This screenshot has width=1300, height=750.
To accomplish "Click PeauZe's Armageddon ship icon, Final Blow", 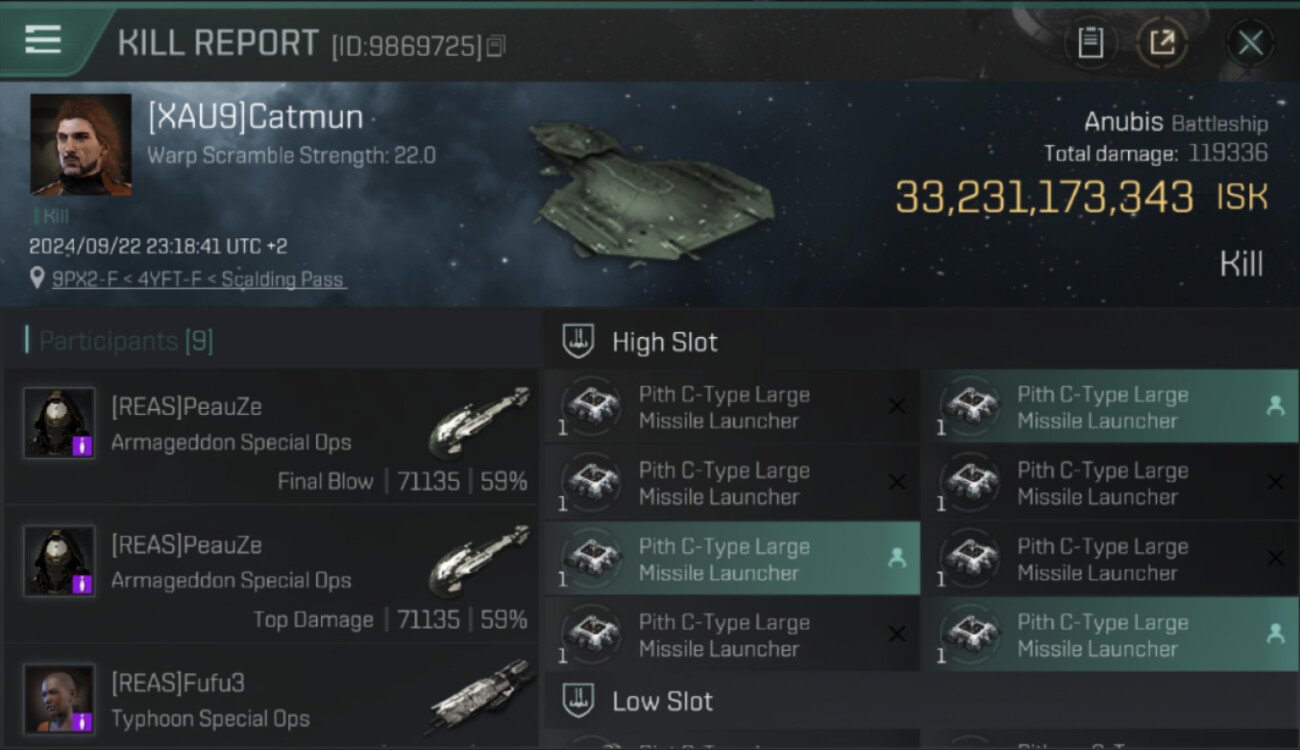I will tap(480, 418).
